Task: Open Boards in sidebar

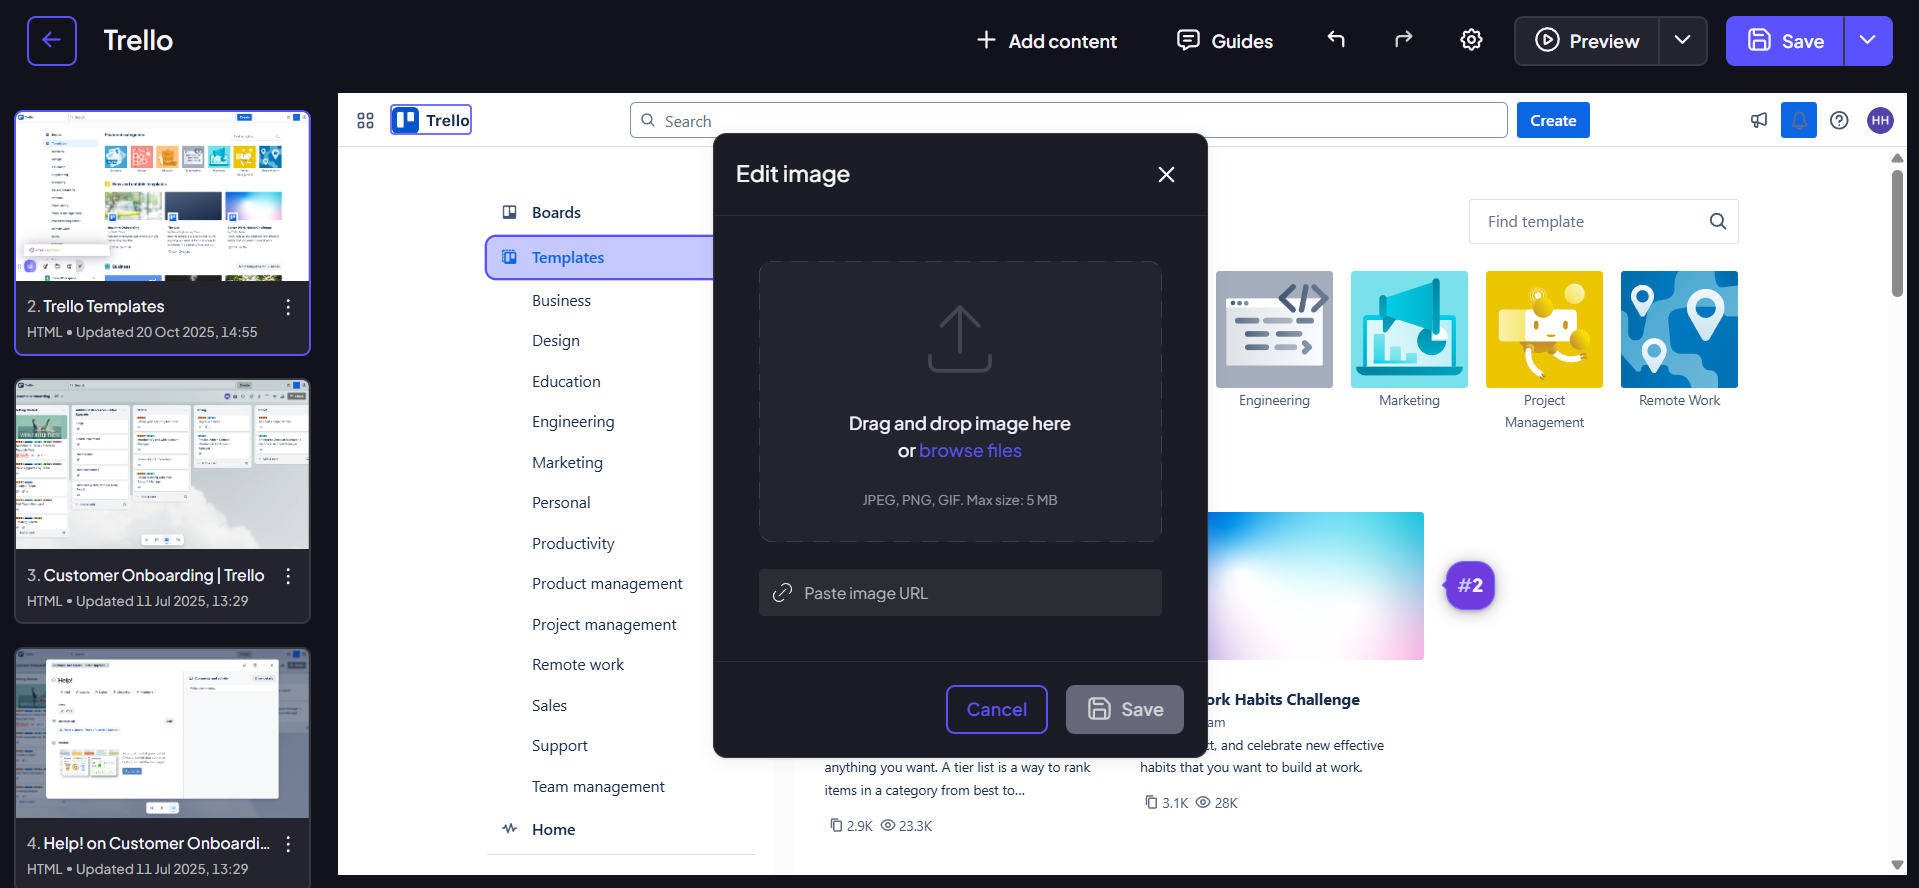Action: point(556,212)
